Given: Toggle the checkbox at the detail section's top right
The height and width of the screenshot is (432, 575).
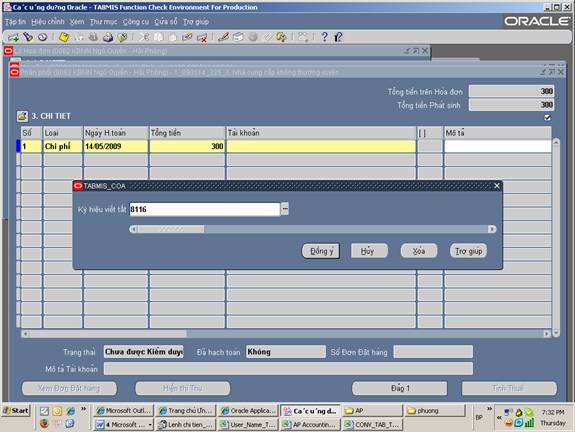Looking at the screenshot, I should point(547,117).
